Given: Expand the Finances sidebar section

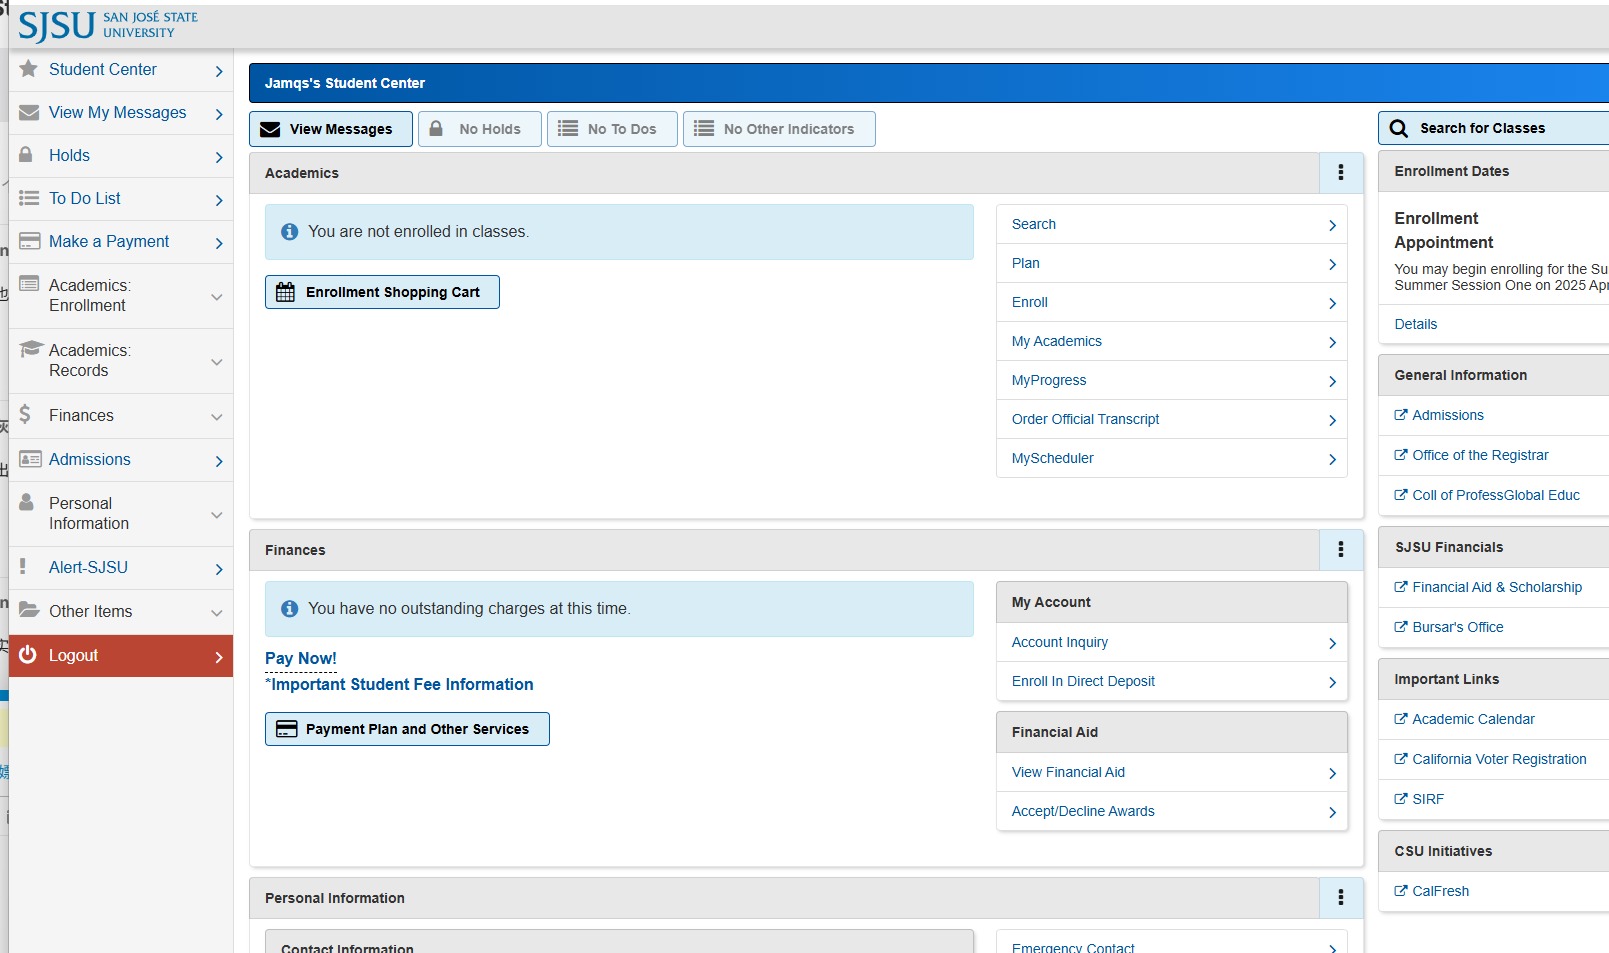Looking at the screenshot, I should pos(120,416).
